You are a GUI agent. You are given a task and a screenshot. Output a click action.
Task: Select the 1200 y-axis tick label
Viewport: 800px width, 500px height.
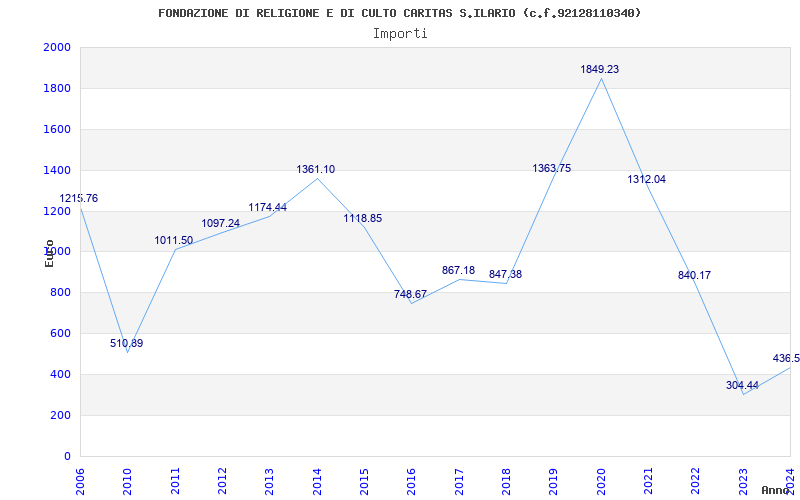tap(57, 211)
